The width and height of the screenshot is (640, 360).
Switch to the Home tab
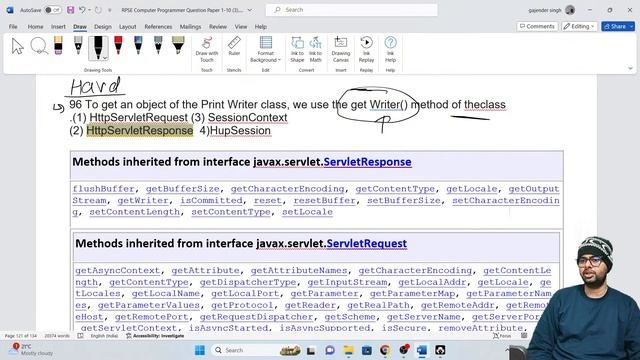click(36, 27)
